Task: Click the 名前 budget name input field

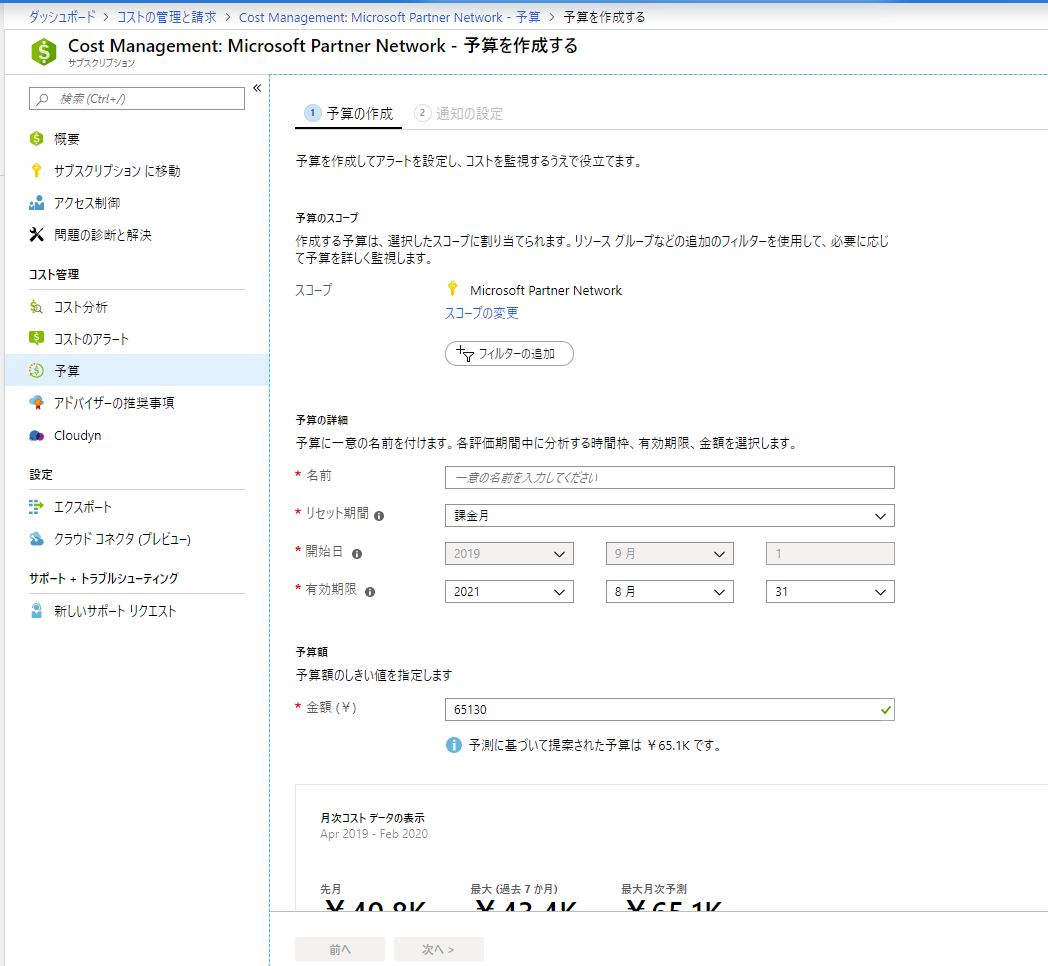Action: [x=670, y=477]
